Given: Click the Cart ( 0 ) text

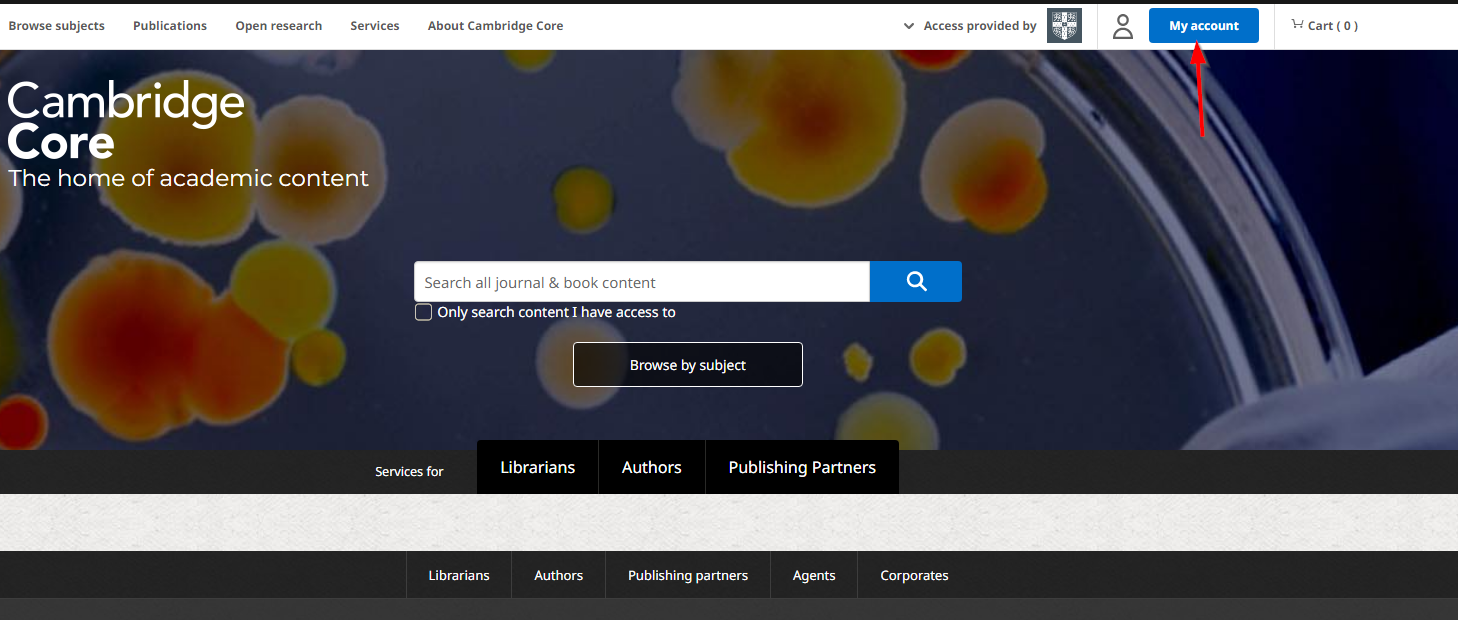Looking at the screenshot, I should click(x=1333, y=26).
